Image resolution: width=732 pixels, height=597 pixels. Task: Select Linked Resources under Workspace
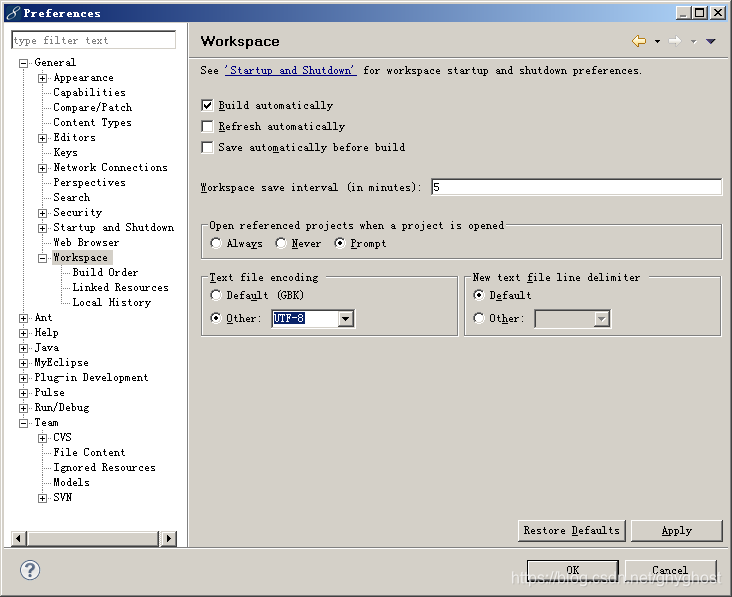(x=120, y=287)
